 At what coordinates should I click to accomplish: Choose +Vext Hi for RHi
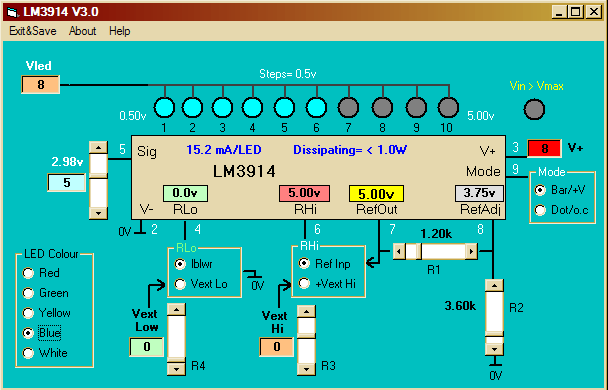tap(304, 284)
